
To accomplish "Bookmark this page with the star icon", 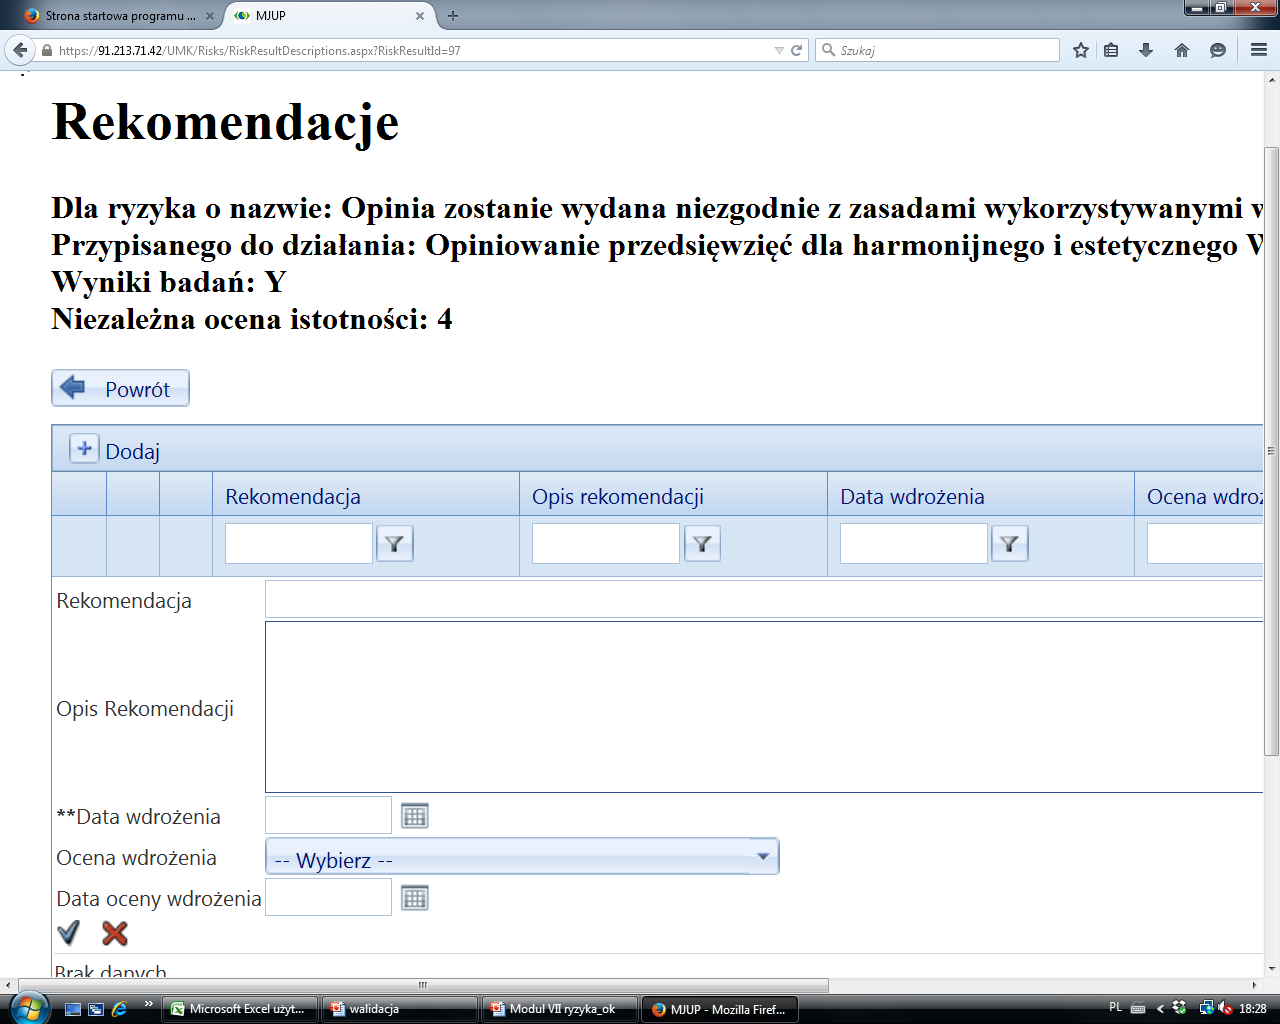I will (1080, 50).
